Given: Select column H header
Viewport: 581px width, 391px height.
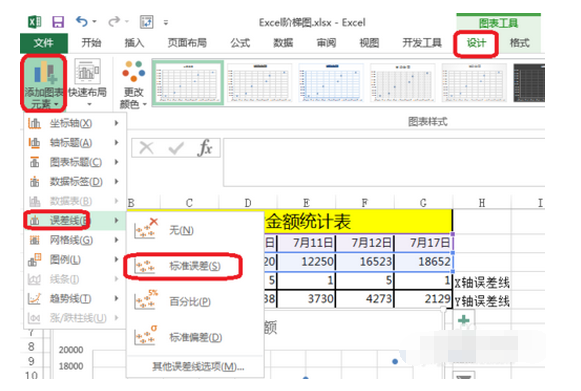Looking at the screenshot, I should (482, 203).
